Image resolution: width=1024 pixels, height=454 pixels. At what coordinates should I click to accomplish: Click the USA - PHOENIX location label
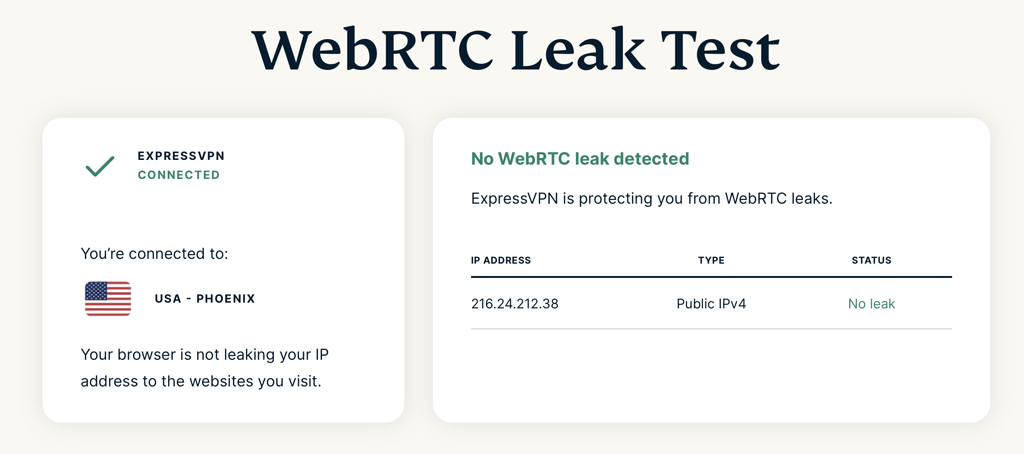(x=205, y=299)
